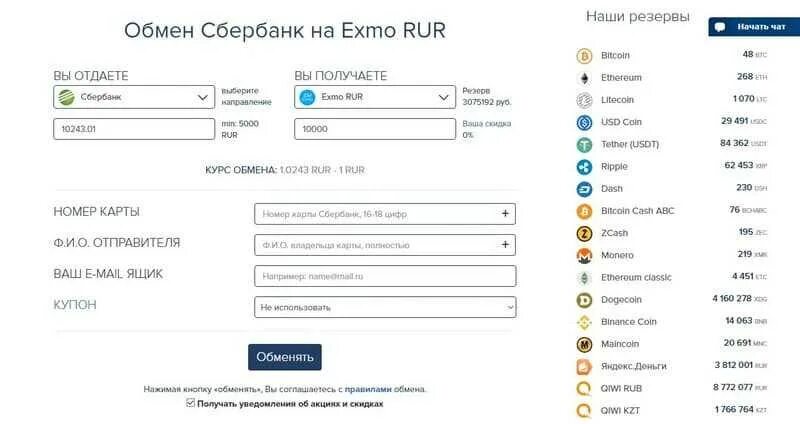Screen dimensions: 800x424
Task: Click the min: 5000 RUR text
Action: [x=240, y=129]
